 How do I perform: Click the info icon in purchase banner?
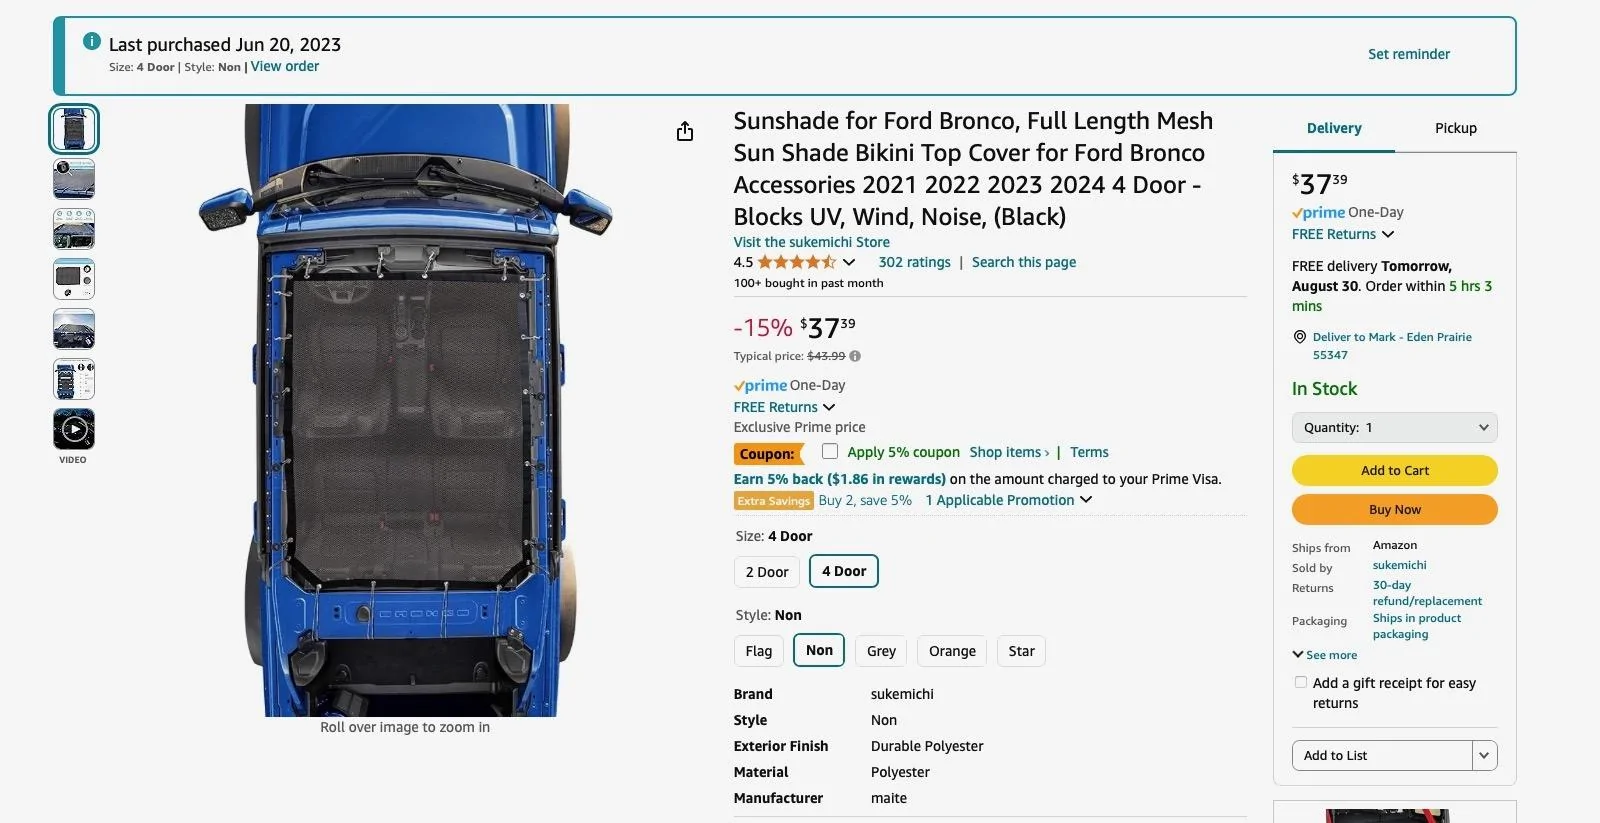pos(92,41)
